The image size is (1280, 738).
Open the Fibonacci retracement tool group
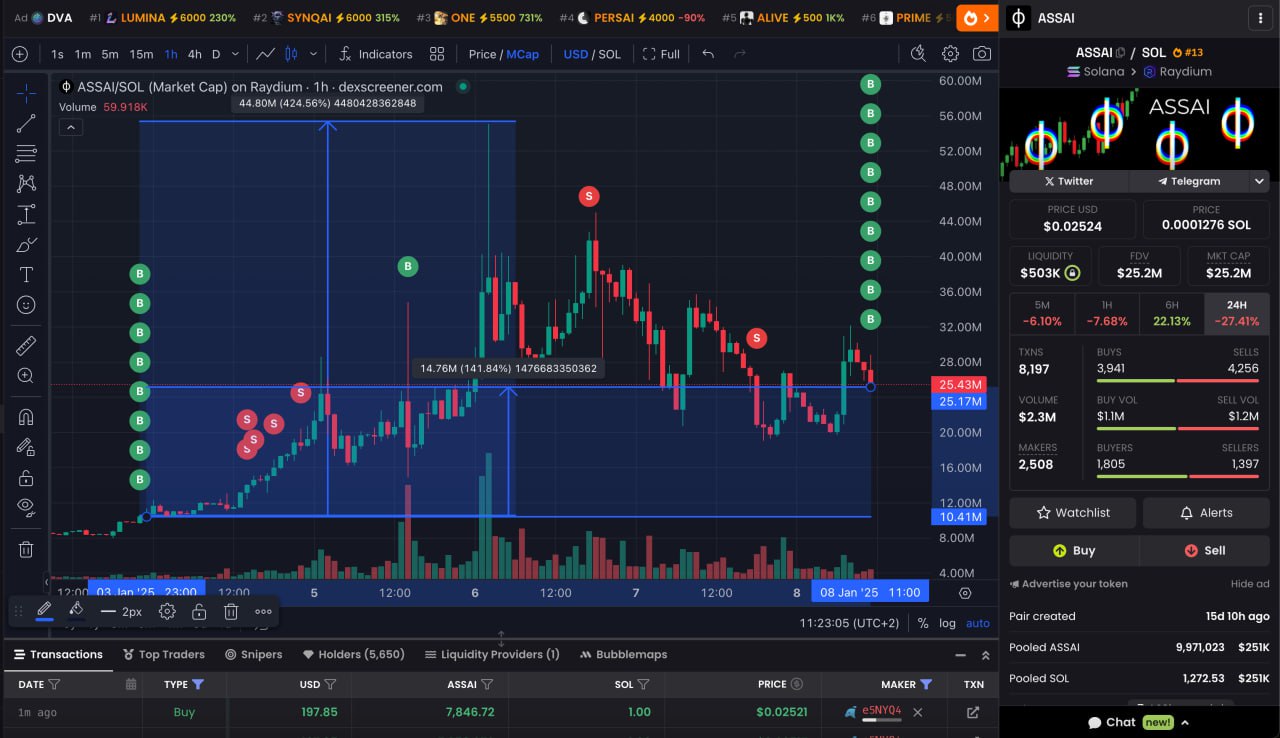click(x=26, y=153)
